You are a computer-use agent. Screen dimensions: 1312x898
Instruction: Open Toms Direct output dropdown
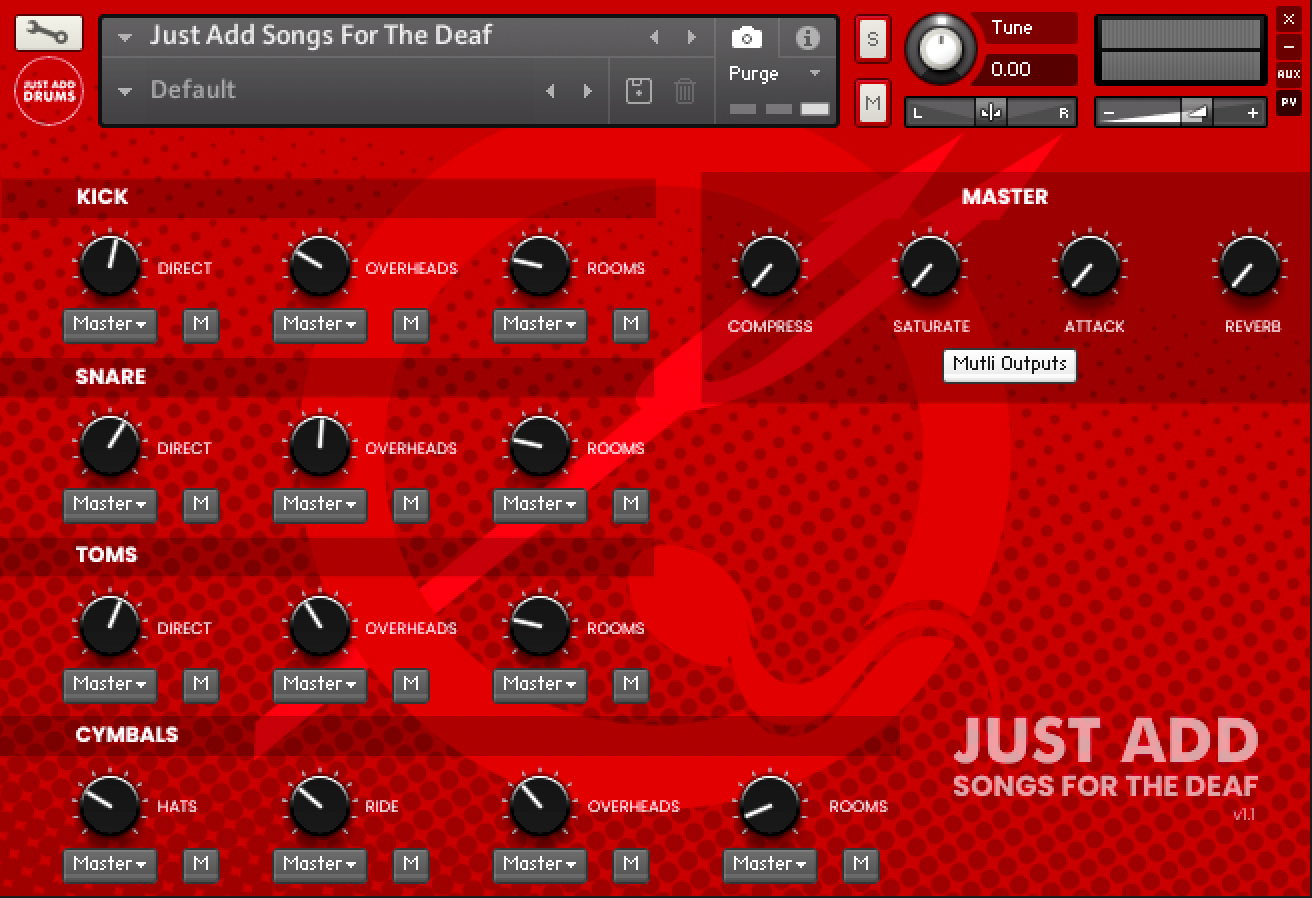pyautogui.click(x=110, y=684)
